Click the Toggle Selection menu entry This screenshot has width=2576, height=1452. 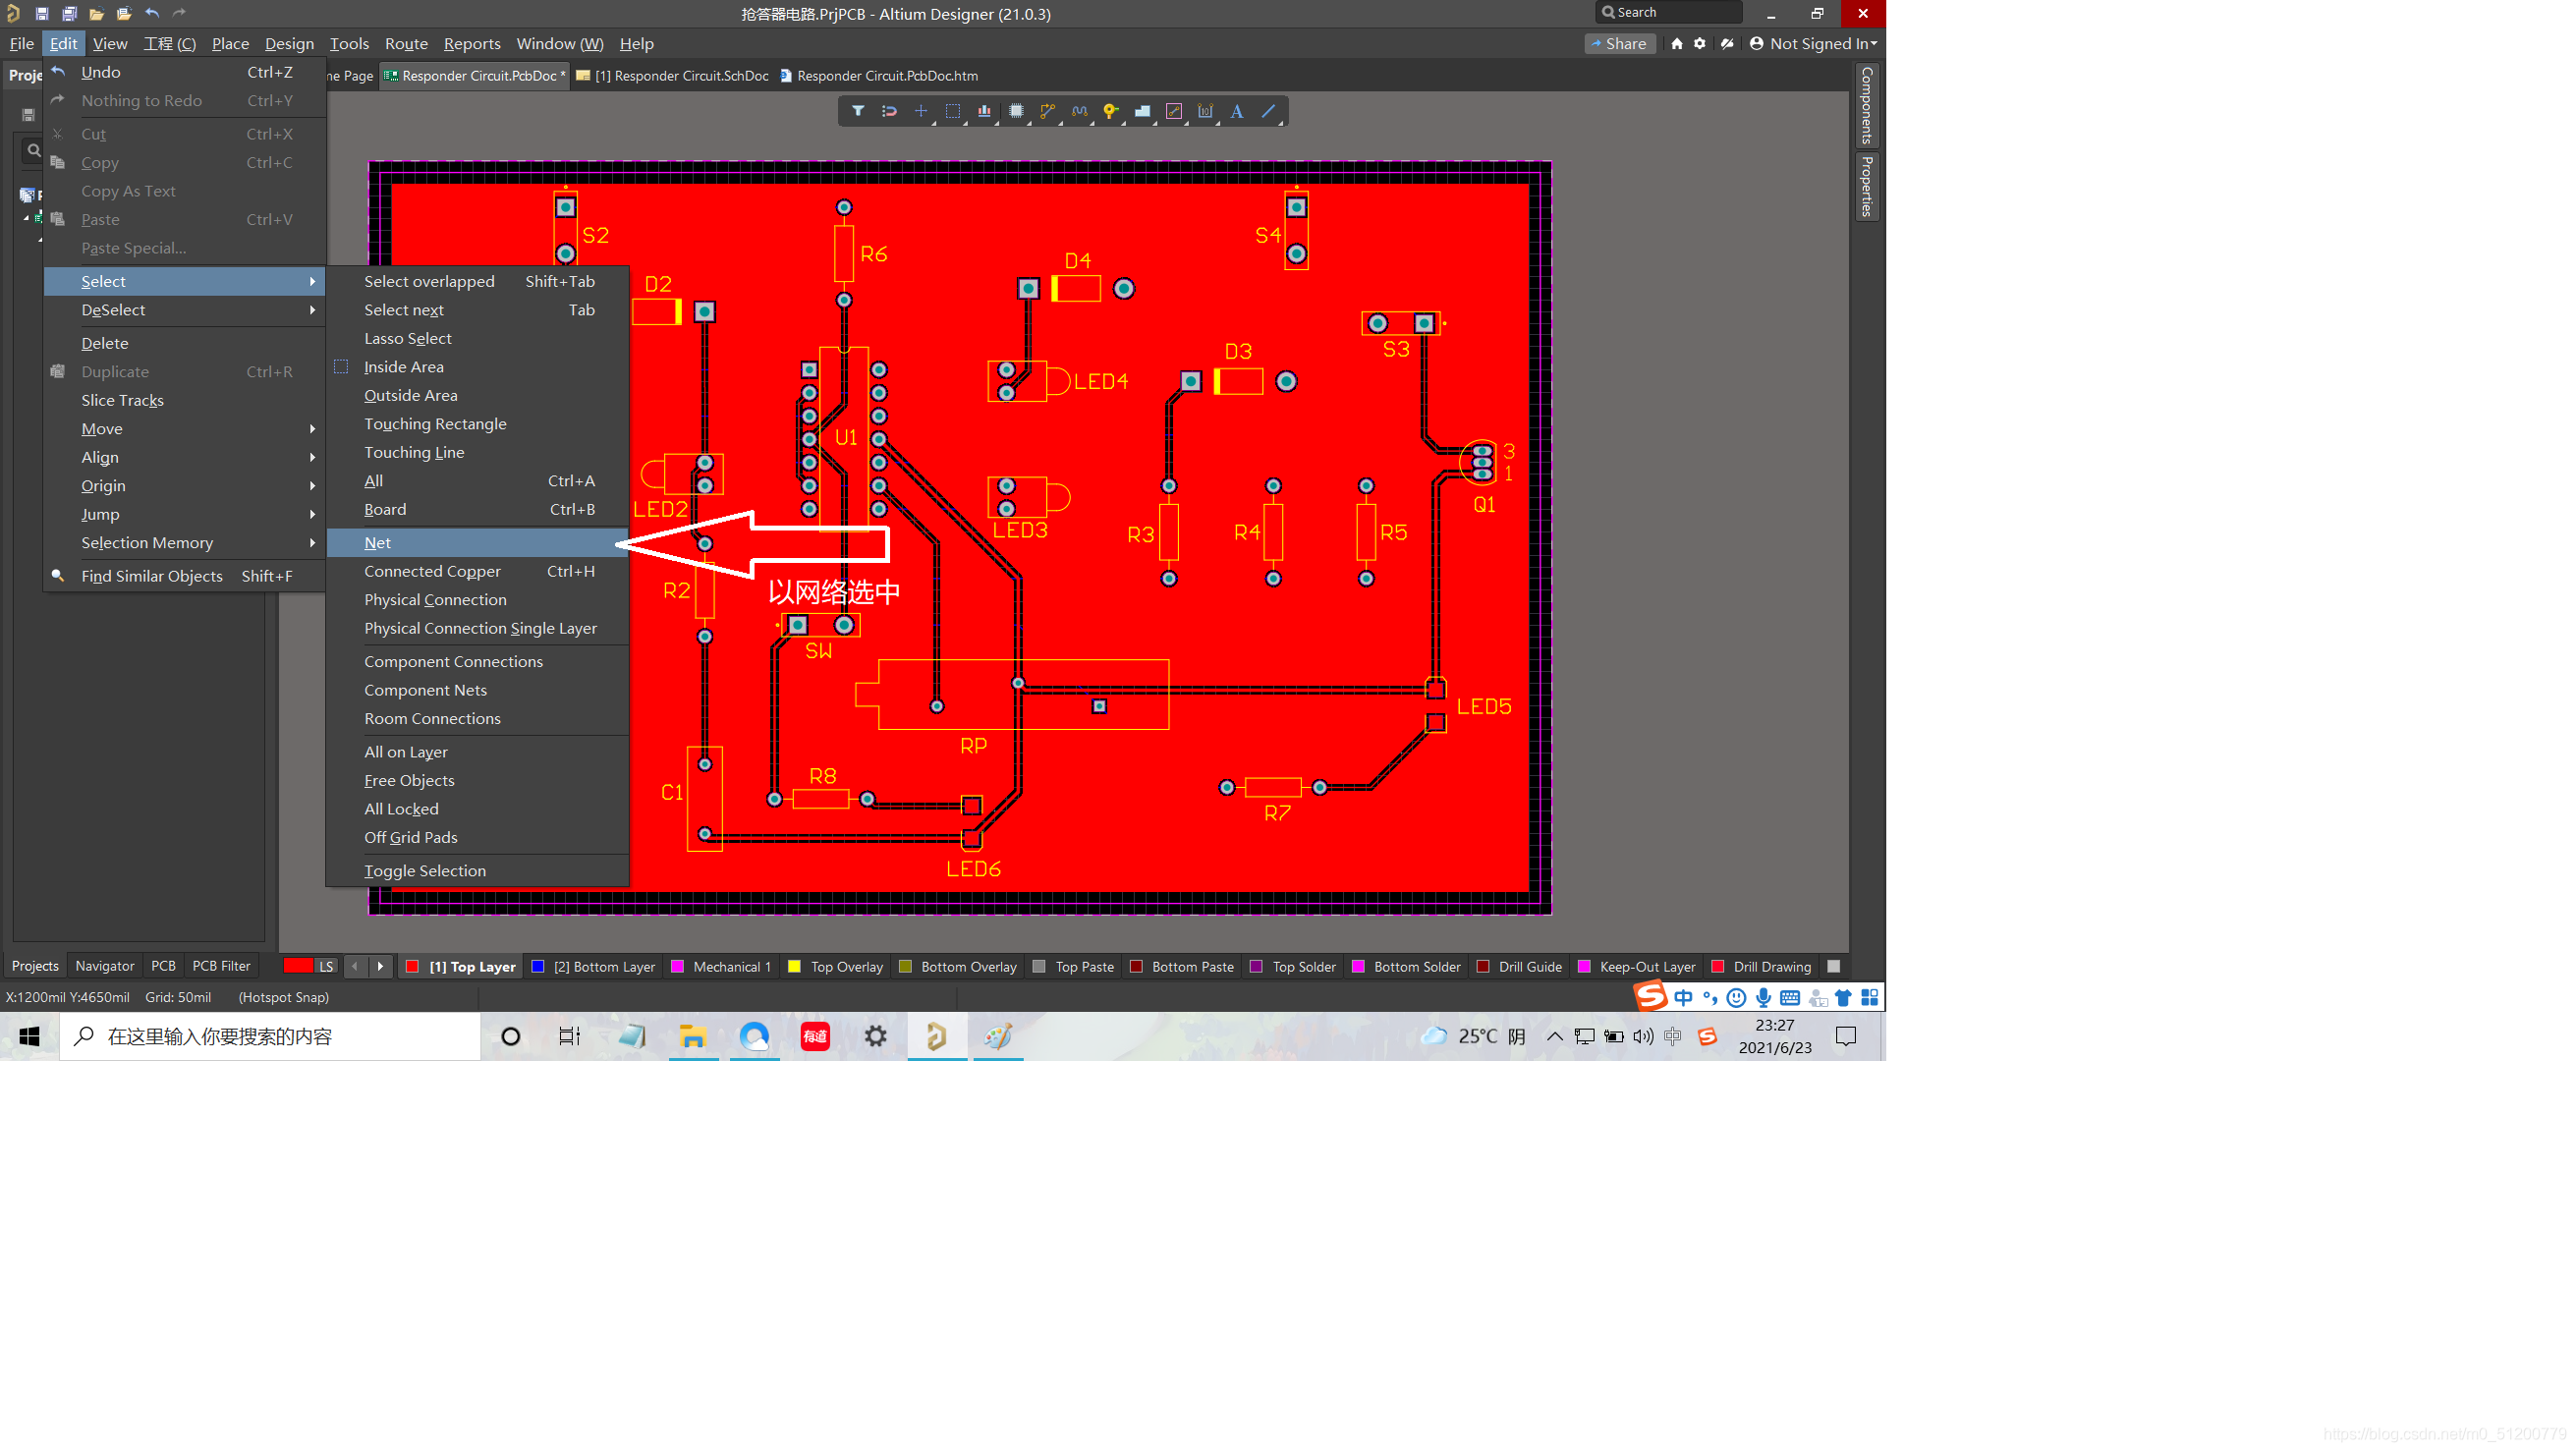(424, 870)
